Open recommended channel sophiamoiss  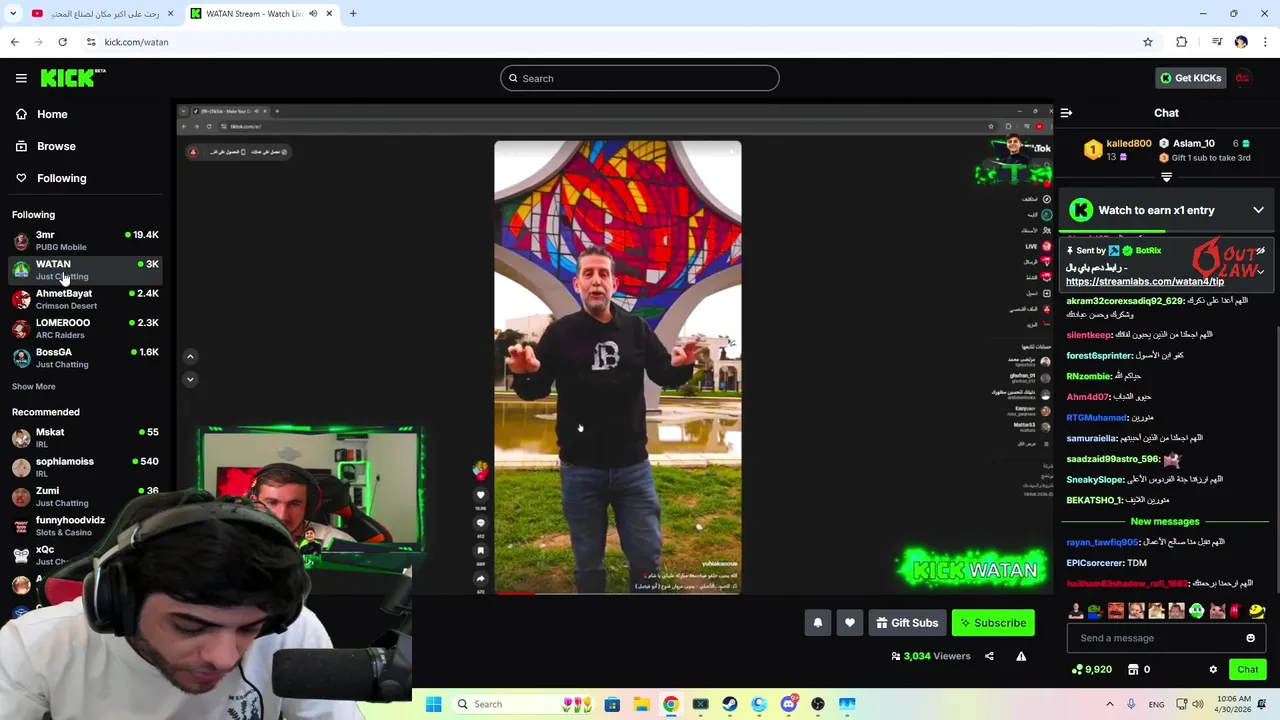coord(85,467)
